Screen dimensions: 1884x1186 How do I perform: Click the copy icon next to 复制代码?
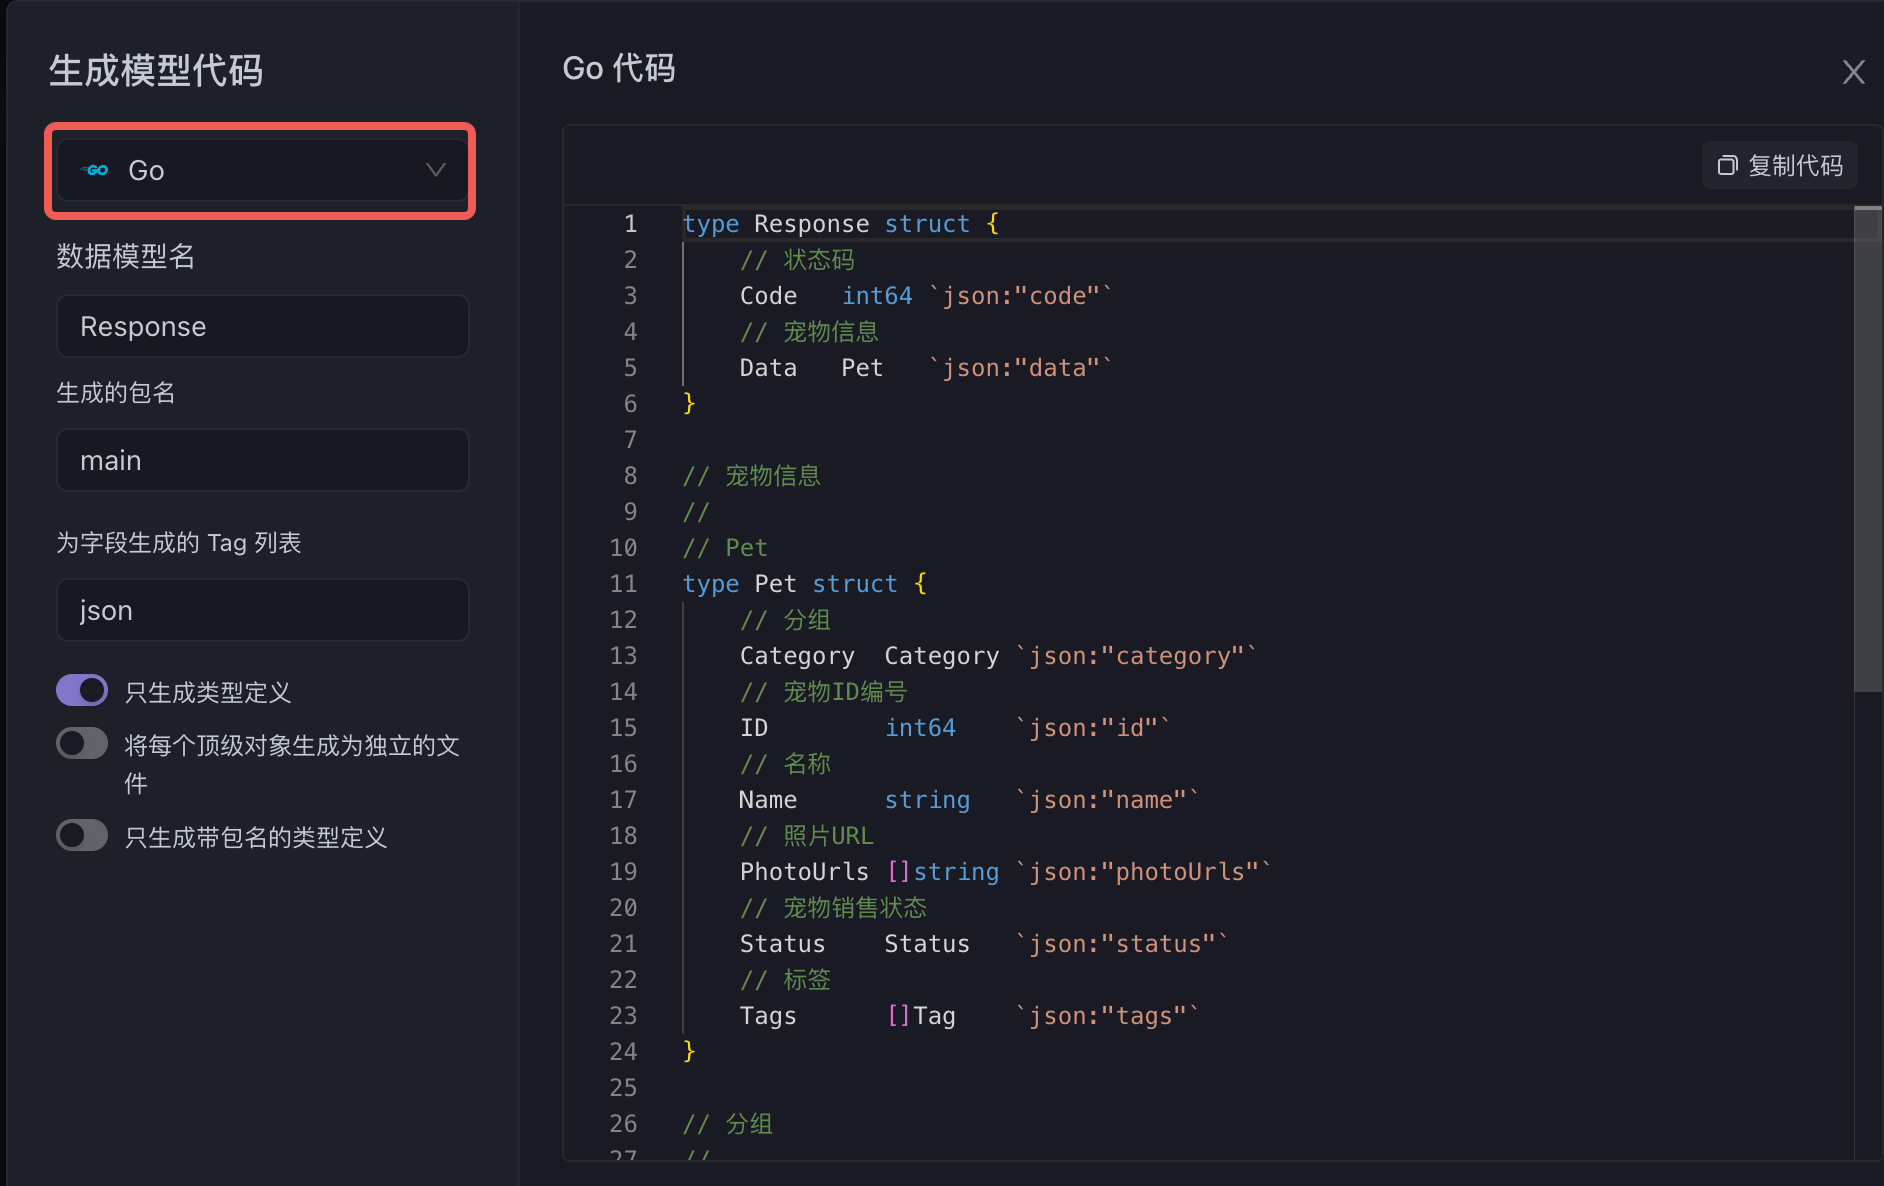(x=1727, y=166)
